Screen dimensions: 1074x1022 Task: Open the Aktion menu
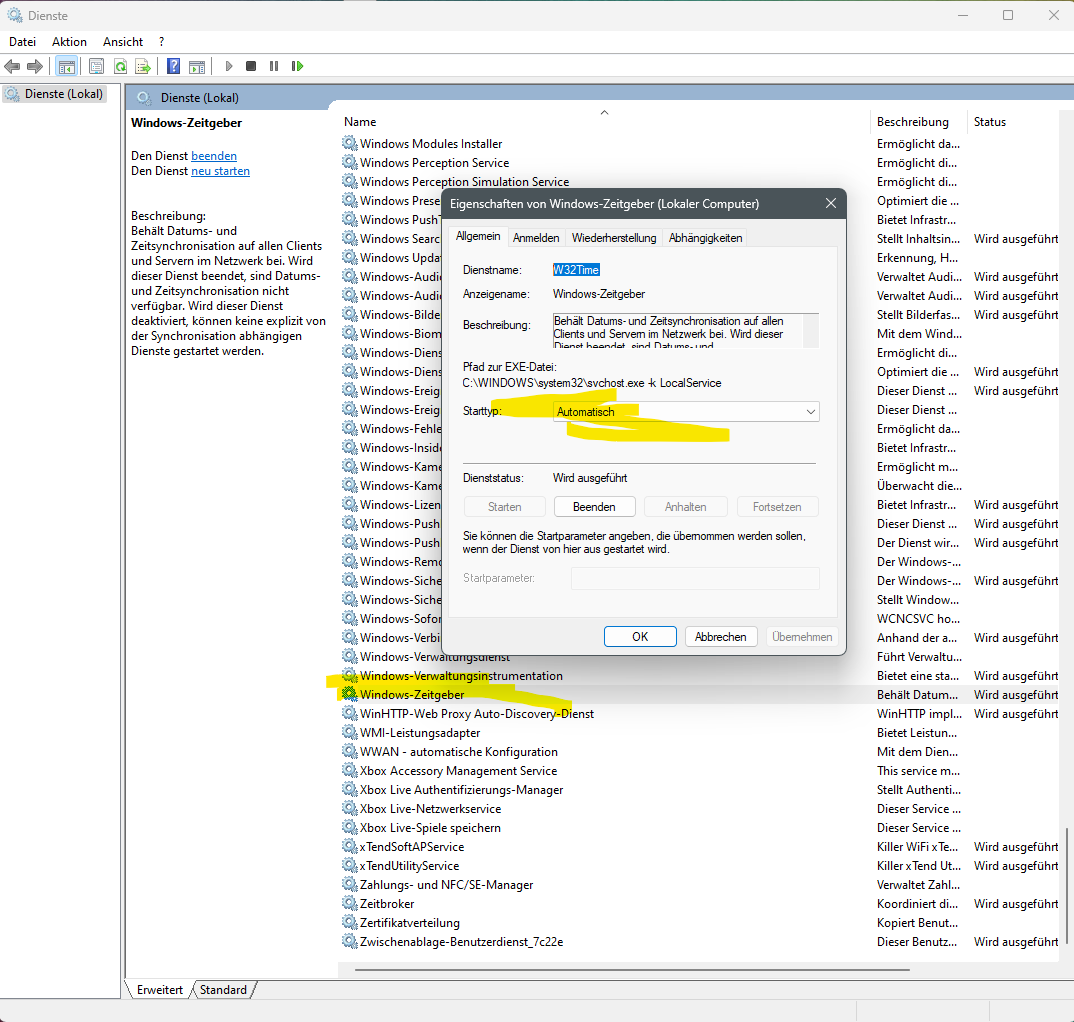pos(69,42)
